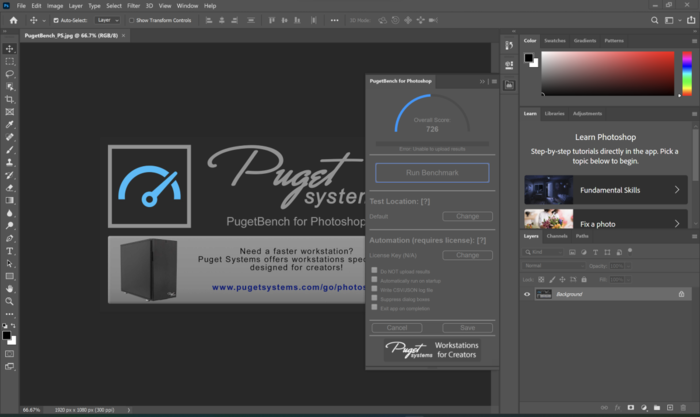Click Change next to Test Location Default
The image size is (700, 417).
(x=467, y=216)
